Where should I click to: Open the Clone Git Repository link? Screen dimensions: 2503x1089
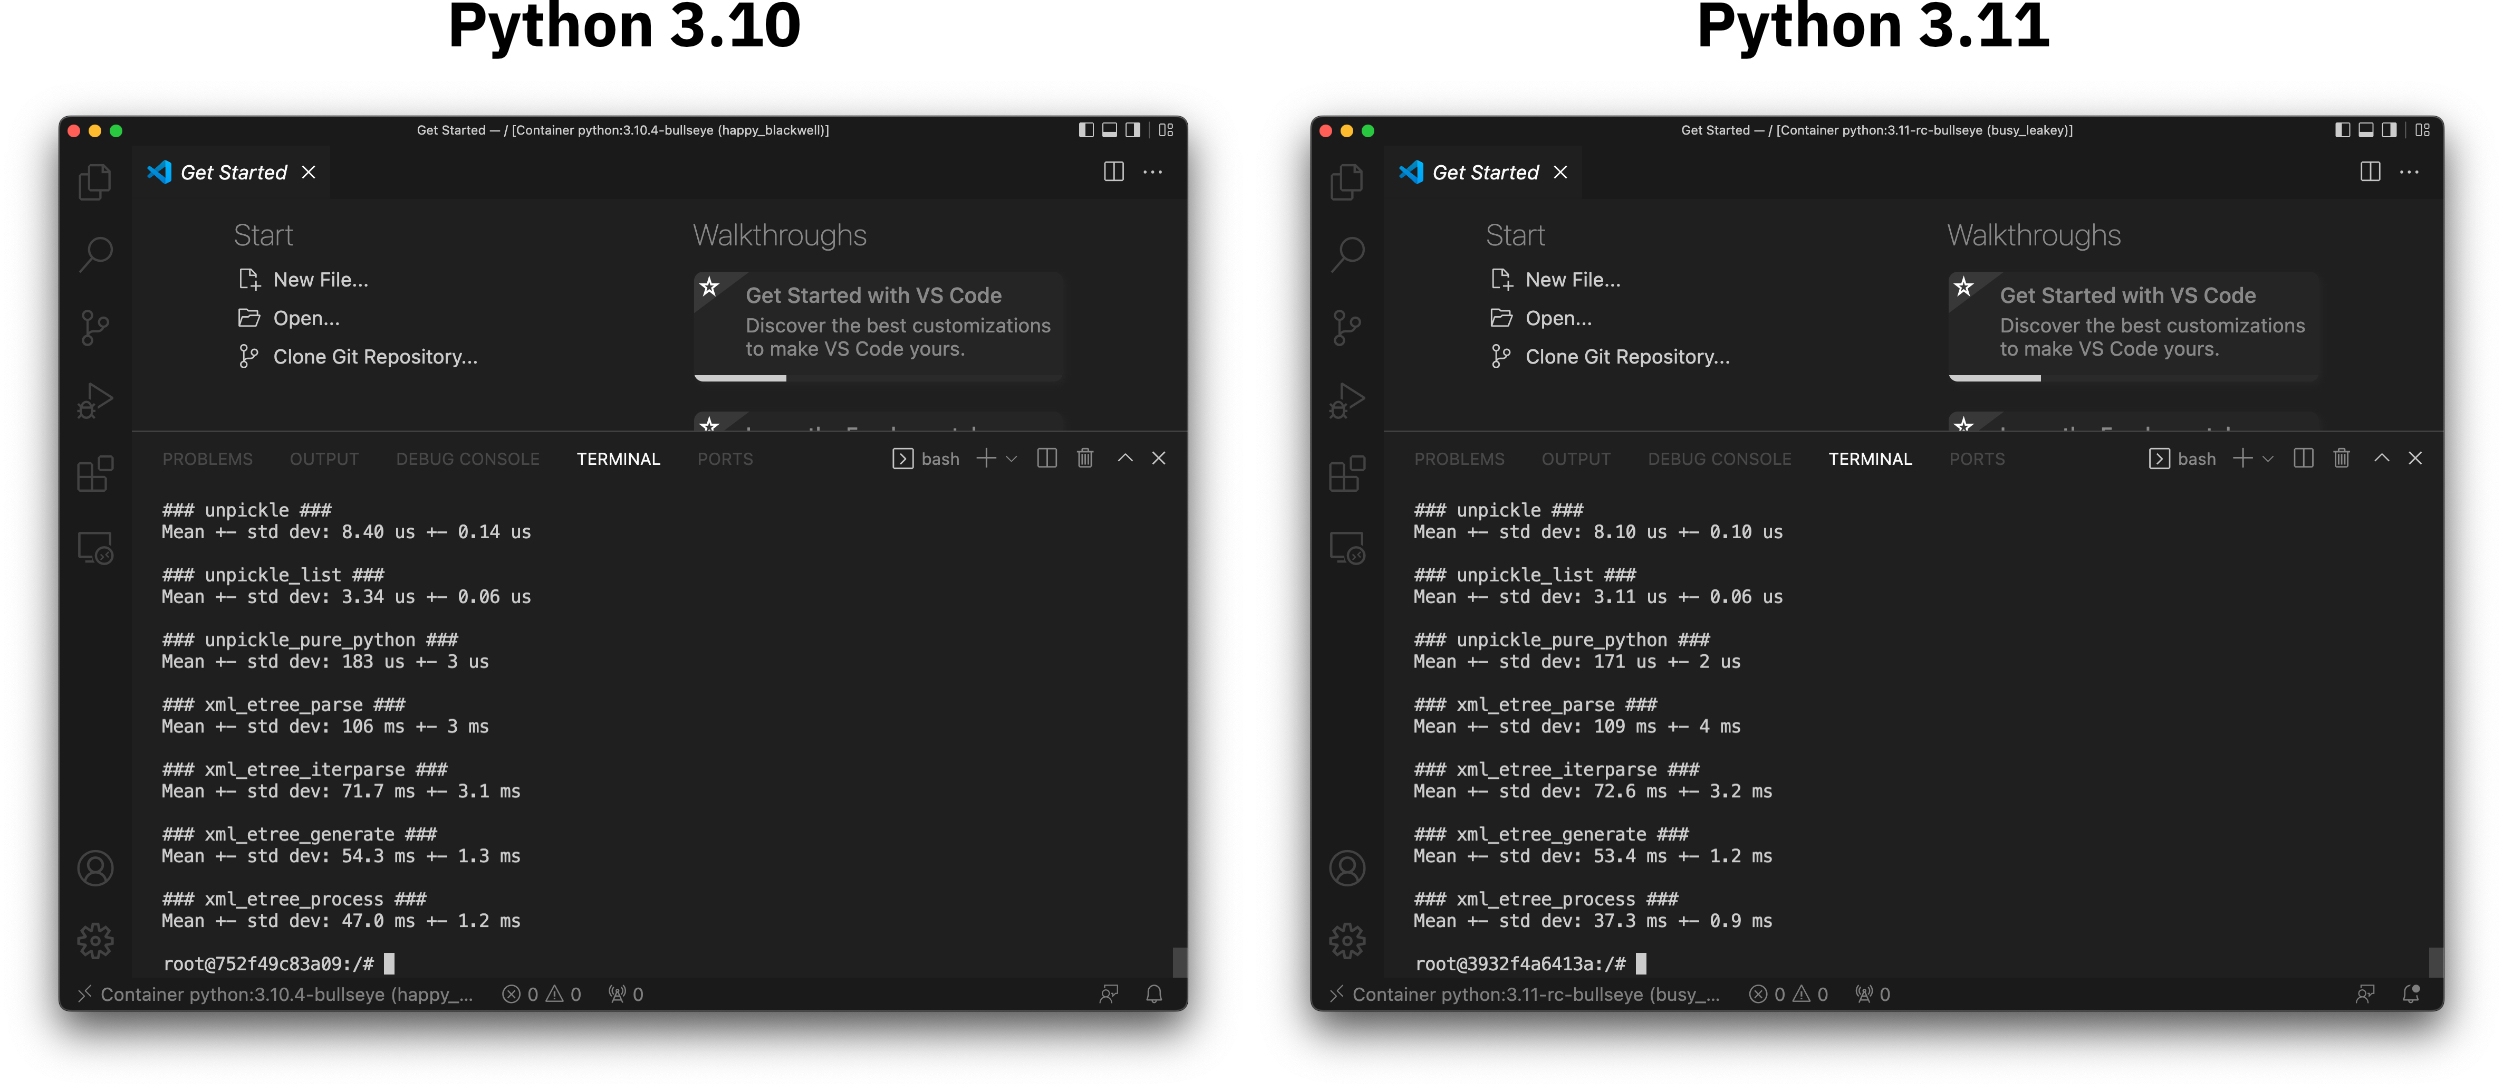tap(376, 356)
